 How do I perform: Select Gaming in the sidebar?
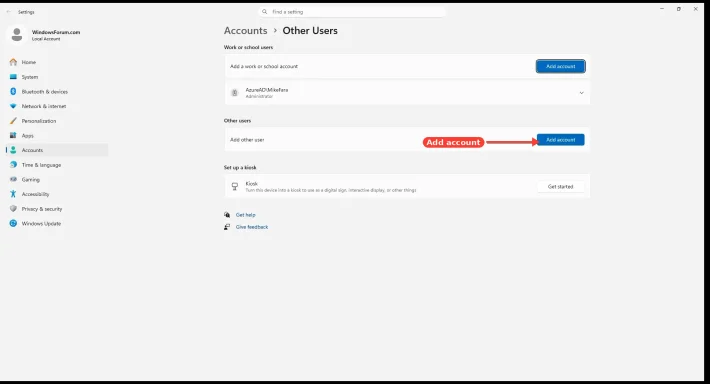pyautogui.click(x=31, y=179)
